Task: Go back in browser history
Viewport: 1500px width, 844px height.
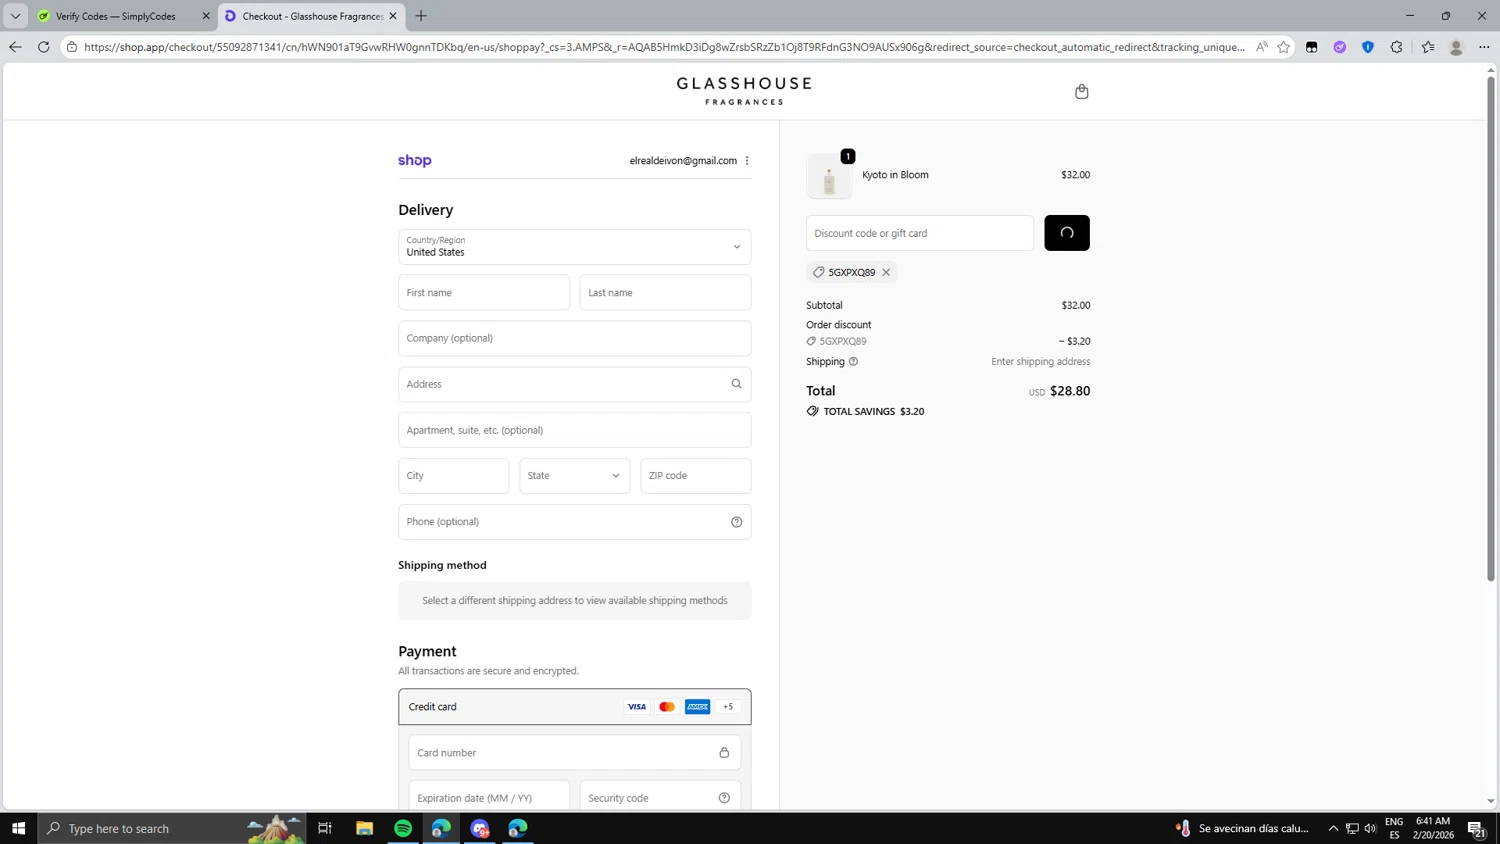Action: tap(15, 47)
